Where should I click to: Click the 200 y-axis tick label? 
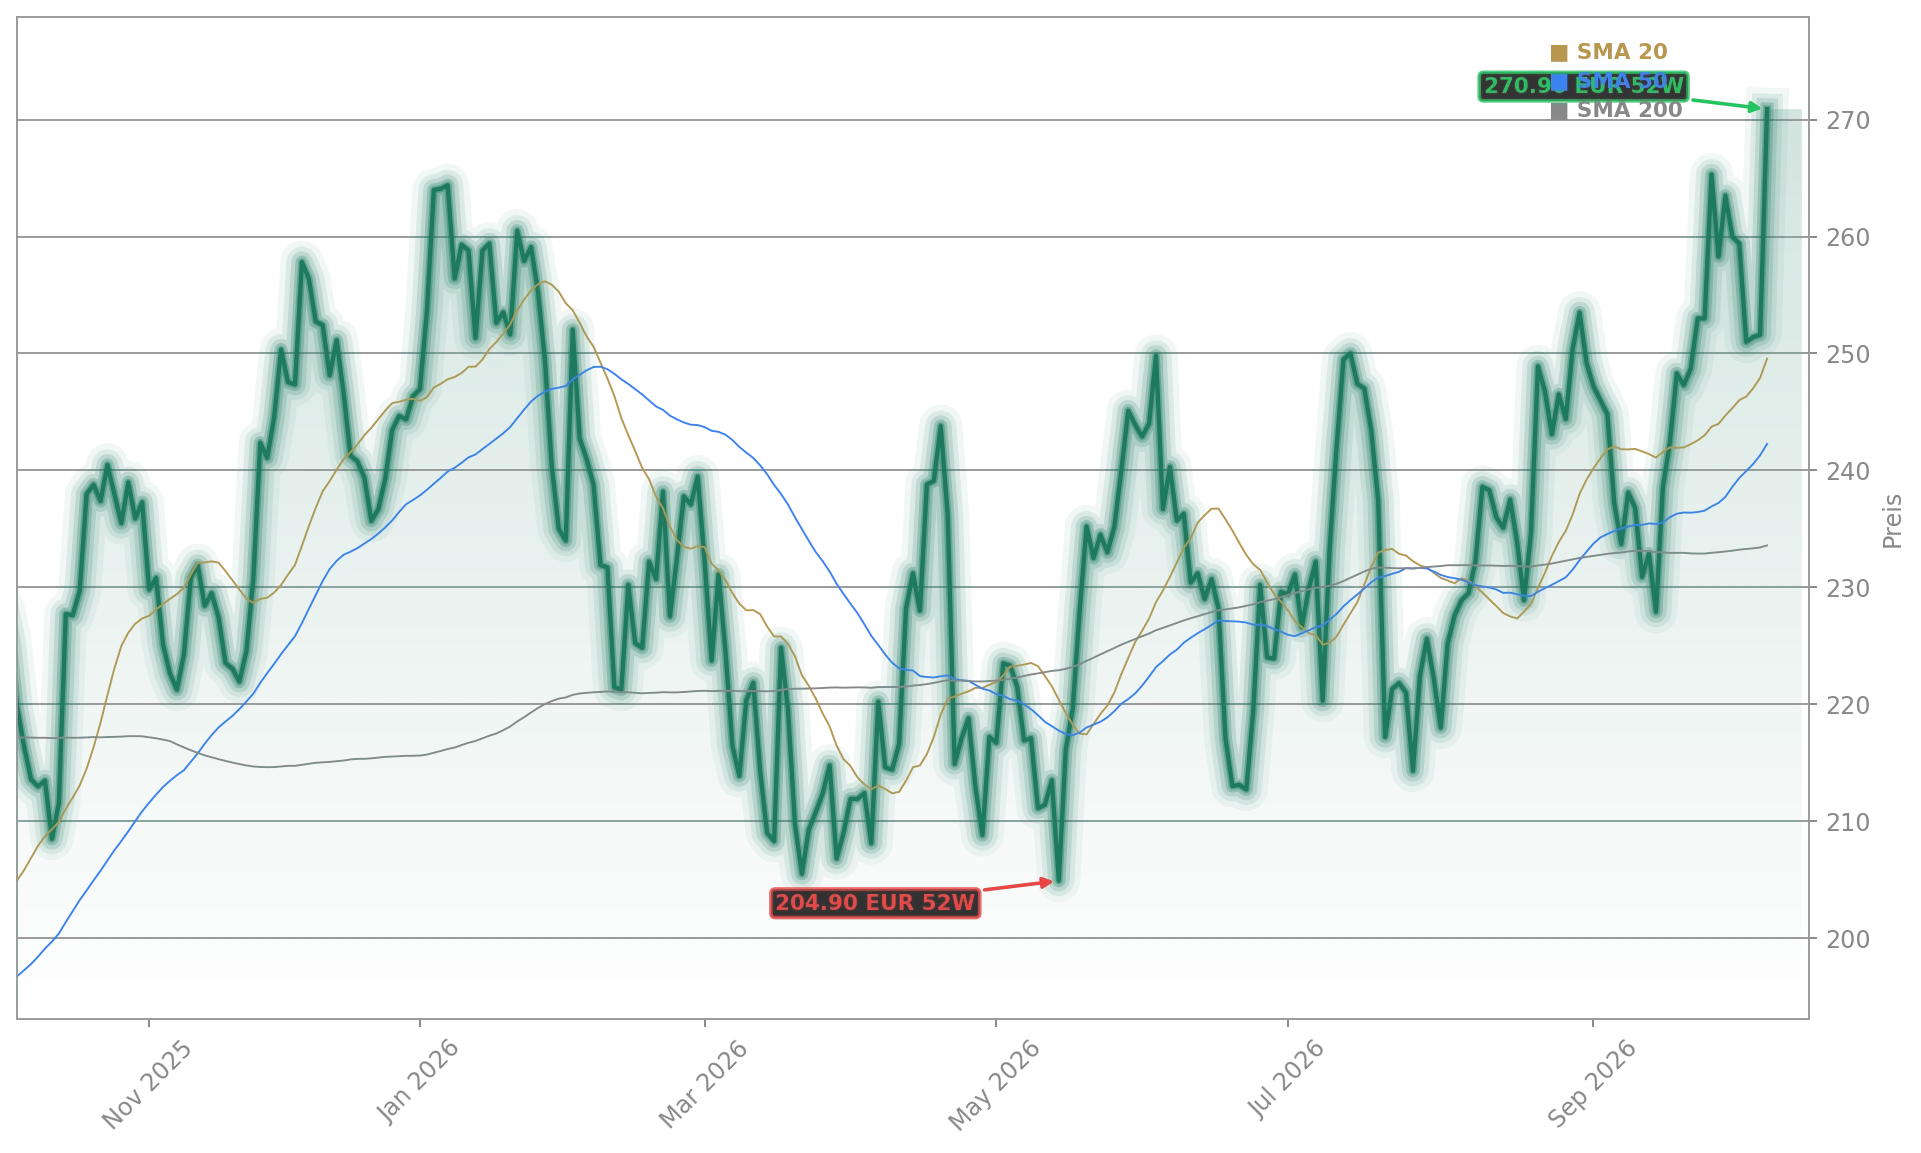click(1848, 939)
